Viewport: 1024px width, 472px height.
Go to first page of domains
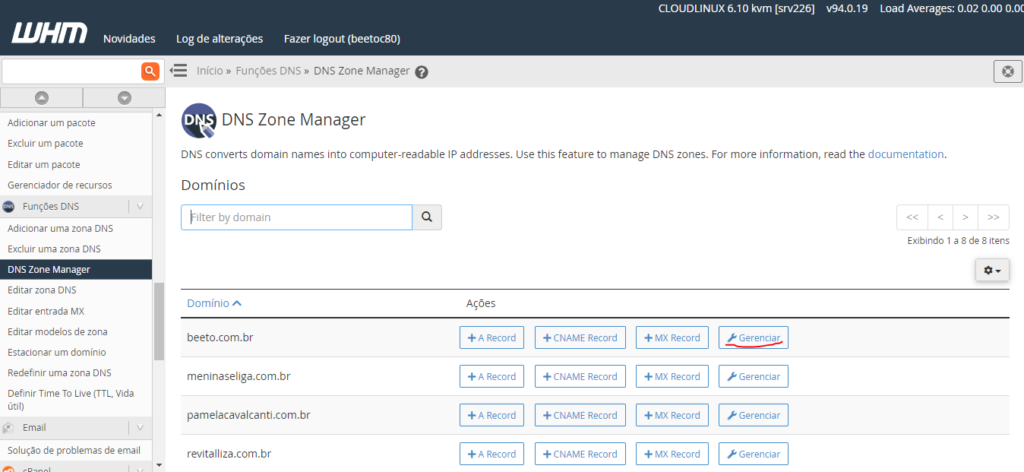click(x=912, y=217)
